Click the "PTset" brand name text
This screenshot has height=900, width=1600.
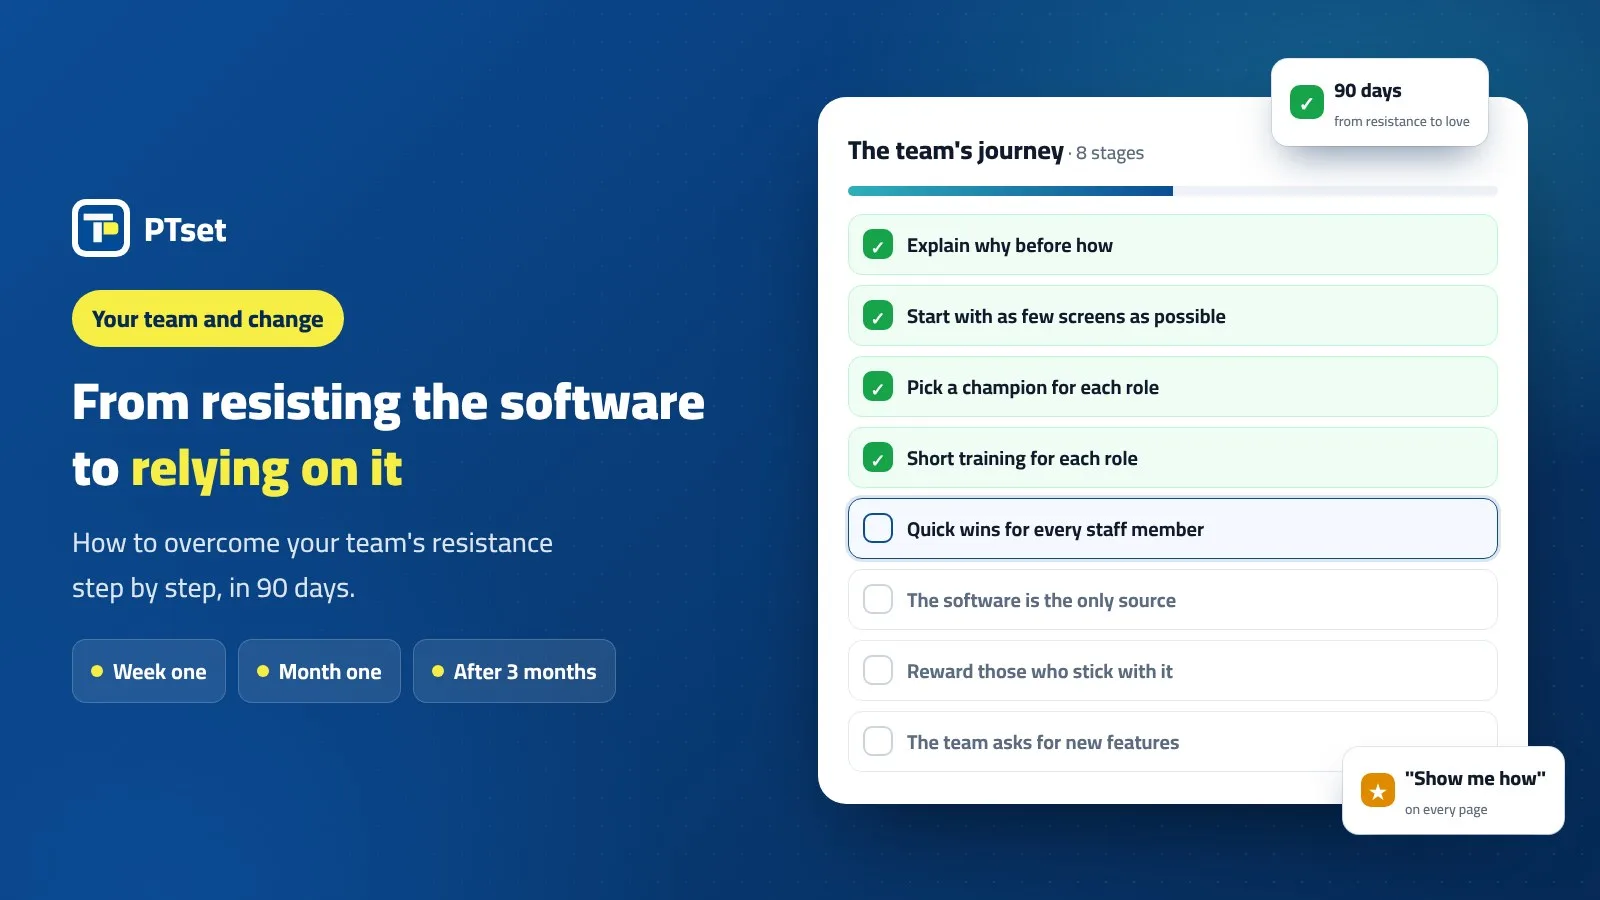pyautogui.click(x=185, y=230)
